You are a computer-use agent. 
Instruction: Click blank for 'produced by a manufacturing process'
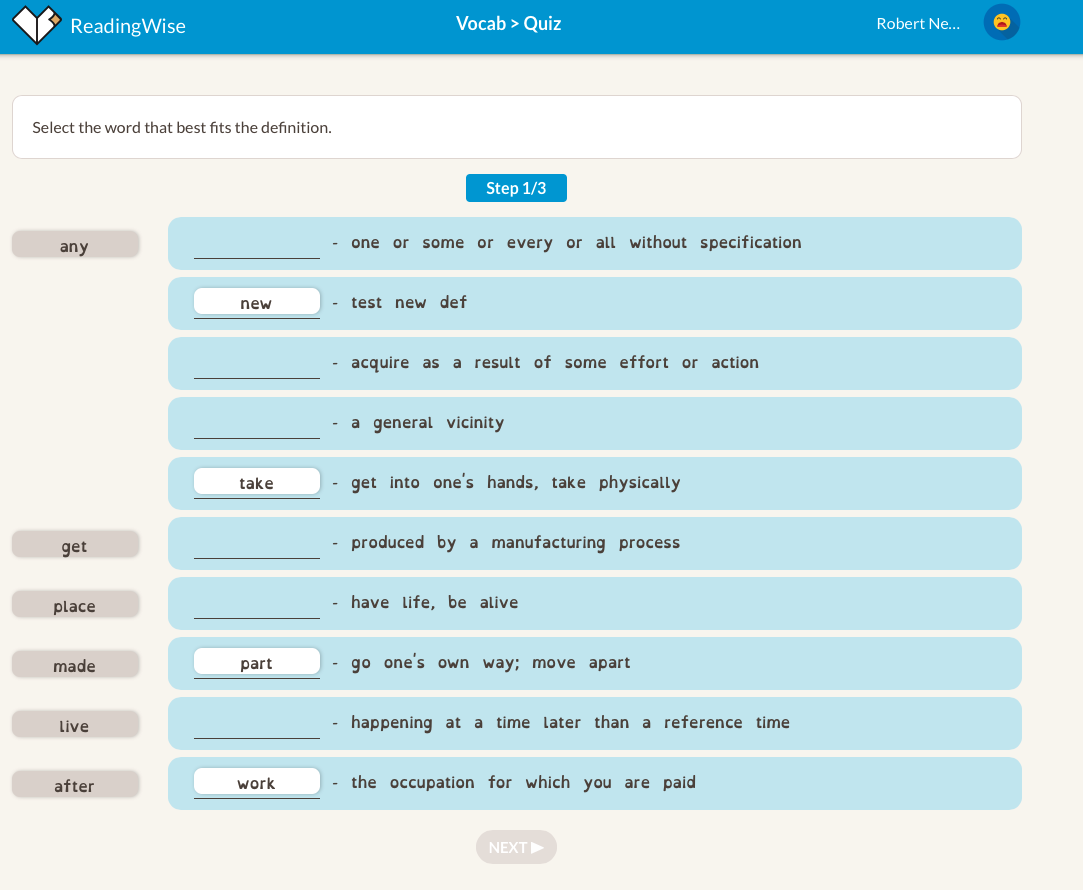(x=257, y=544)
